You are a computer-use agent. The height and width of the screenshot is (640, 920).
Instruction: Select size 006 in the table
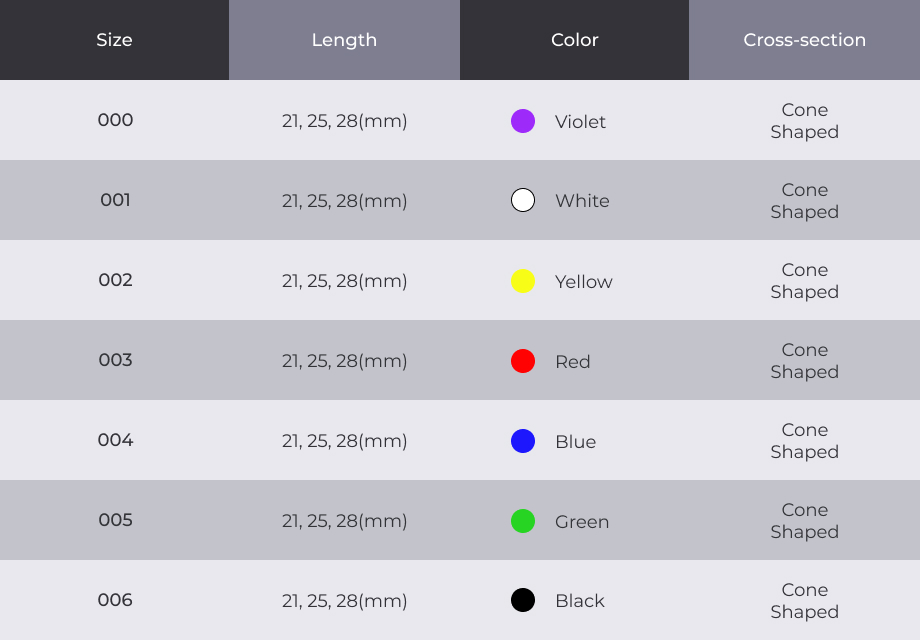point(115,600)
